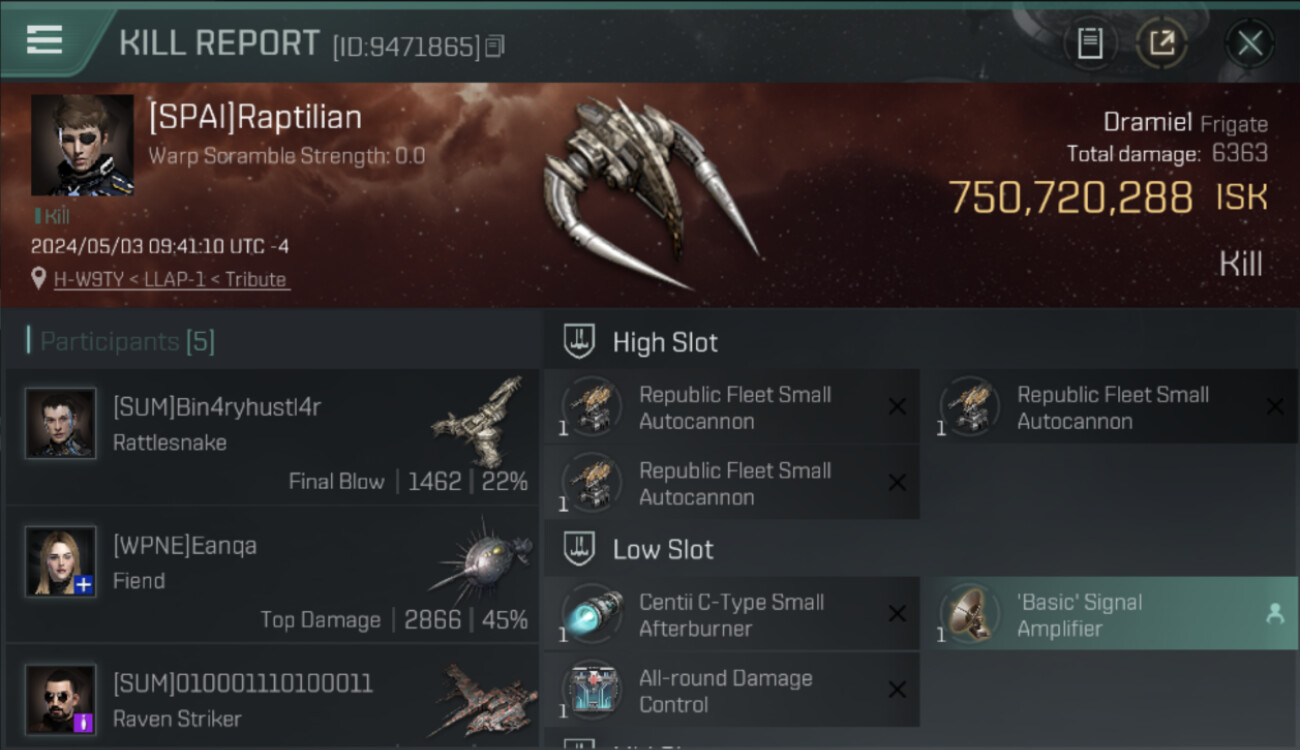The image size is (1300, 750).
Task: Collapse the Low Slot section header
Action: point(921,549)
